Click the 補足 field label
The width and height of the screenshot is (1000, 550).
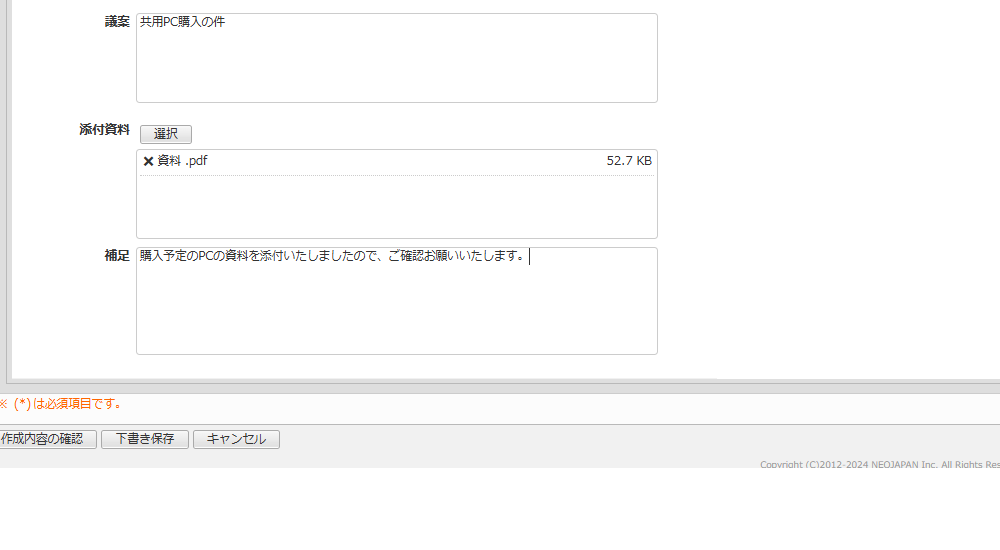coord(117,256)
